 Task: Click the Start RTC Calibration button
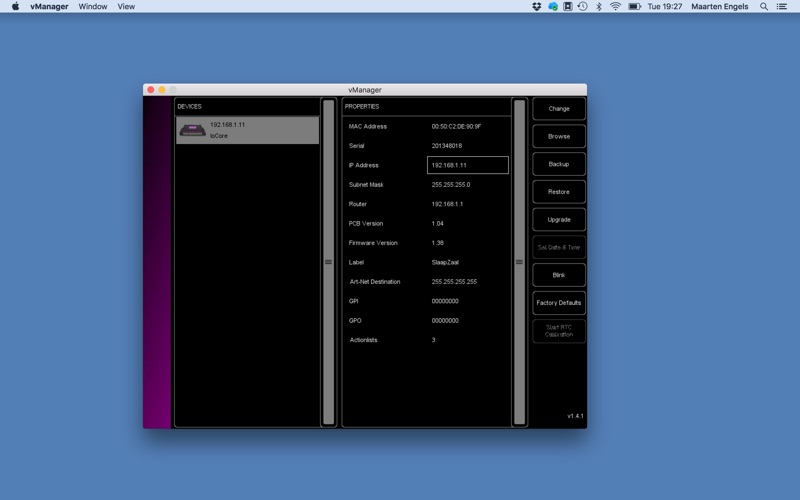click(x=559, y=331)
